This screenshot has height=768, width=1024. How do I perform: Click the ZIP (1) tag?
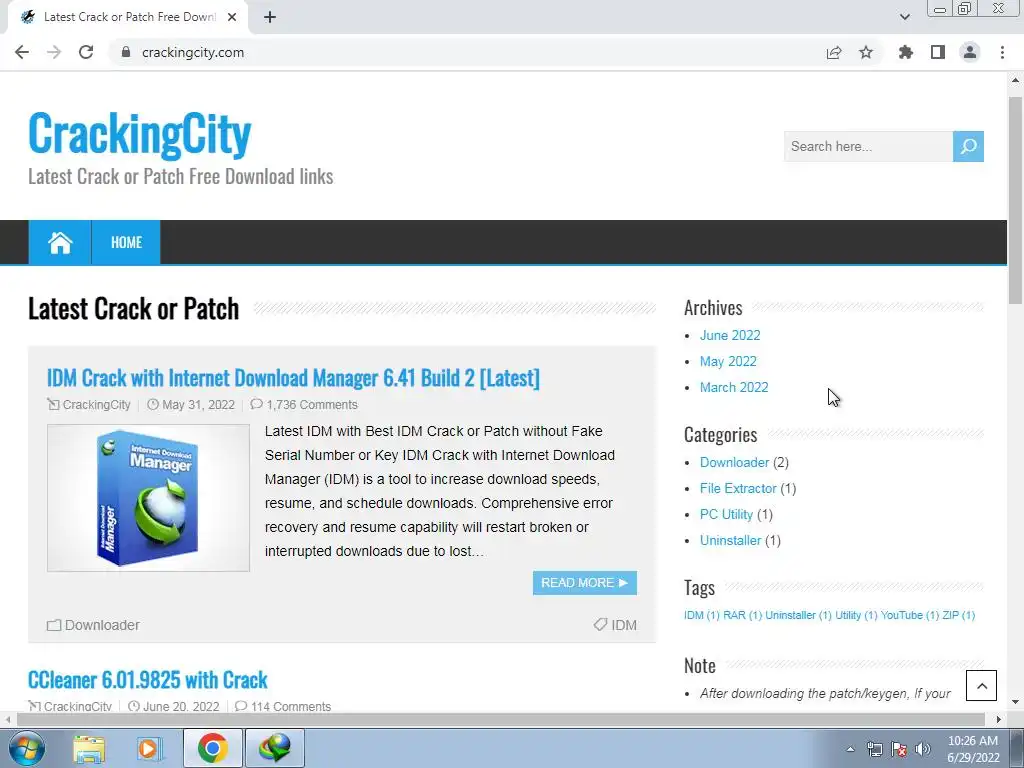(959, 615)
